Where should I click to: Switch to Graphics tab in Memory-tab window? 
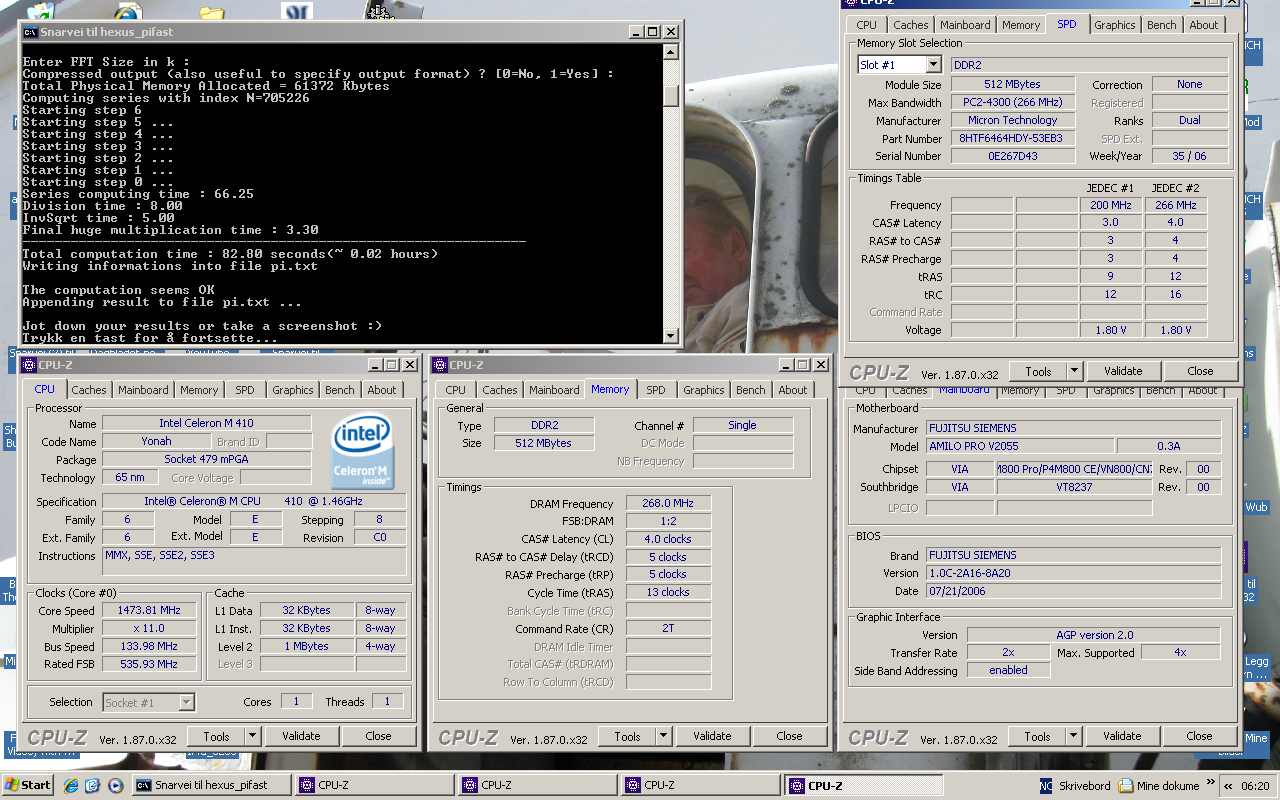(x=703, y=390)
